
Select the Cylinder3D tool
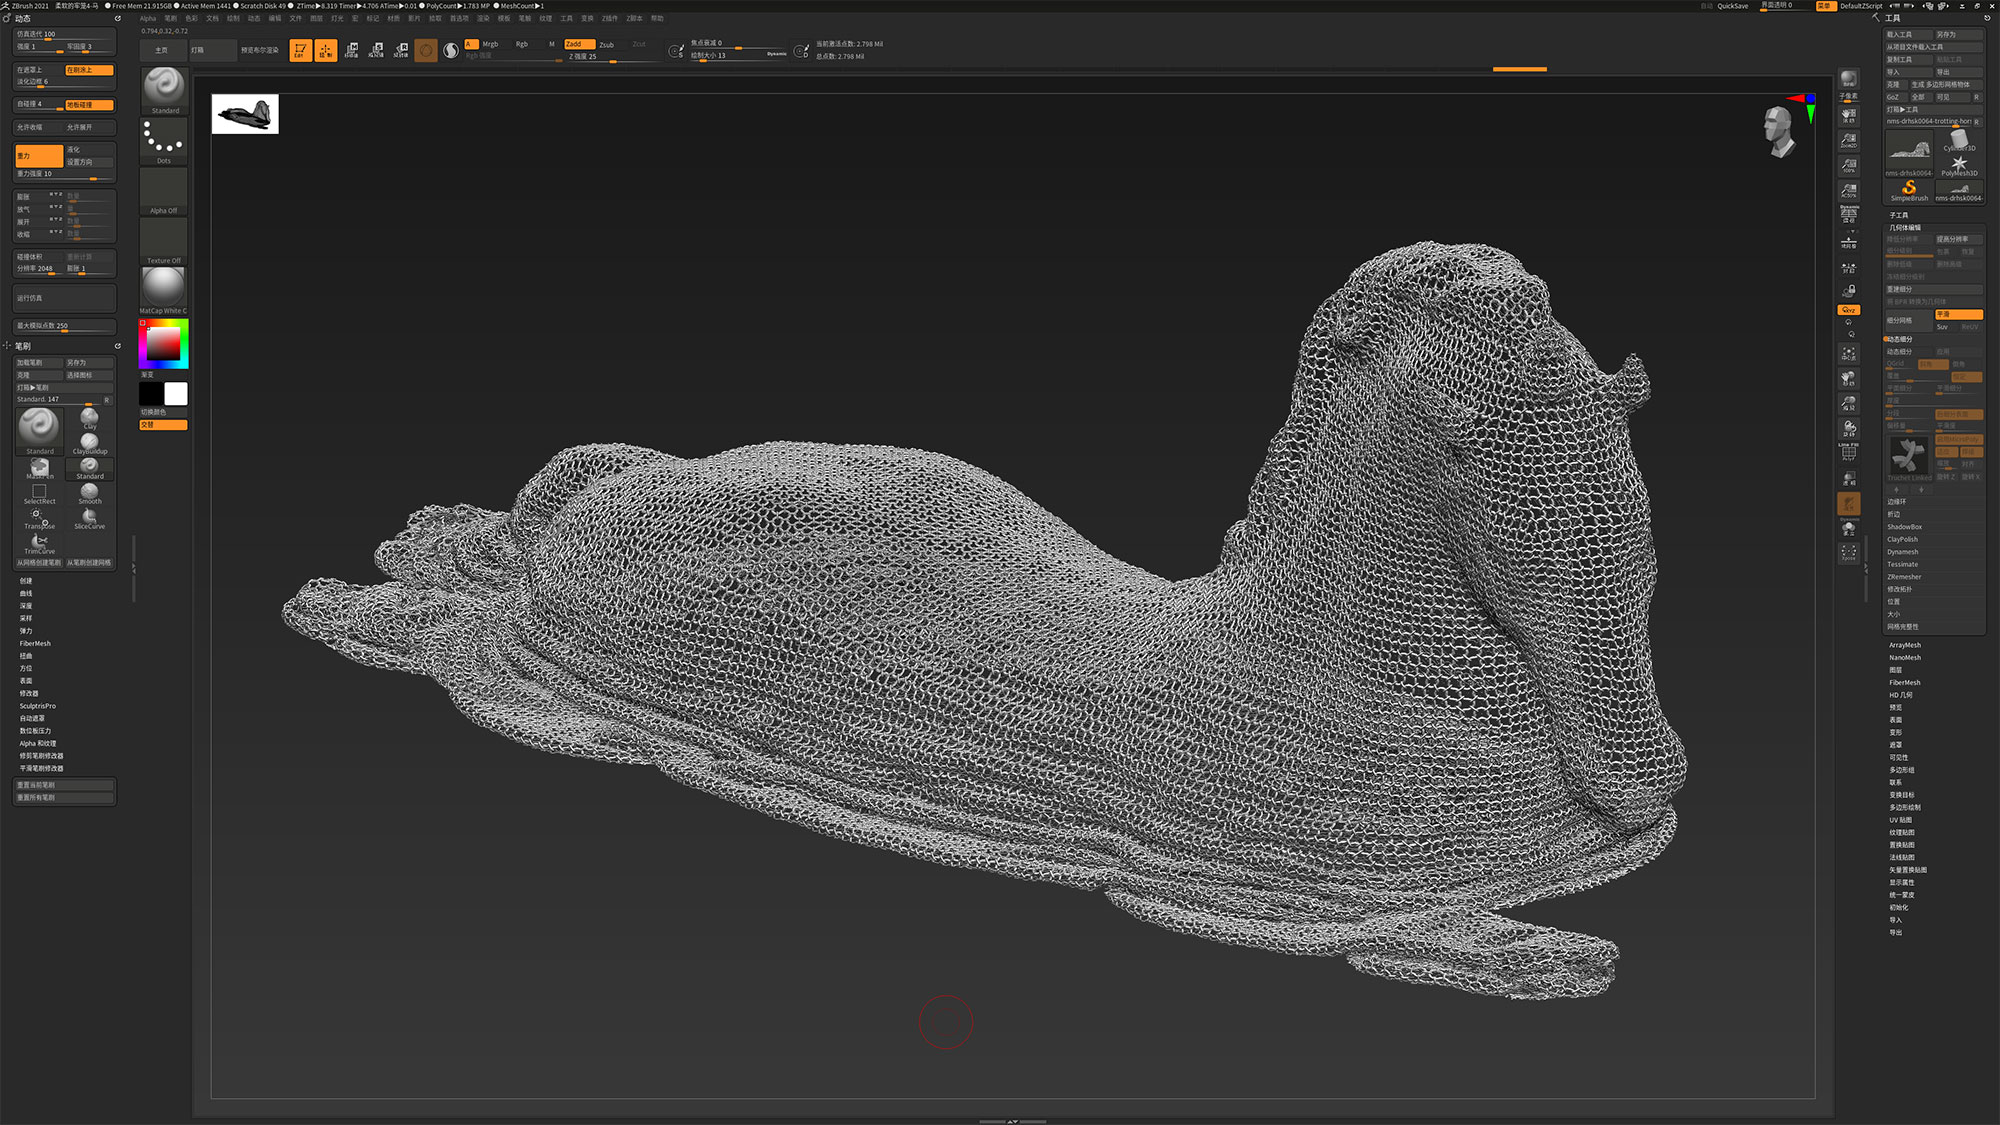point(1959,139)
